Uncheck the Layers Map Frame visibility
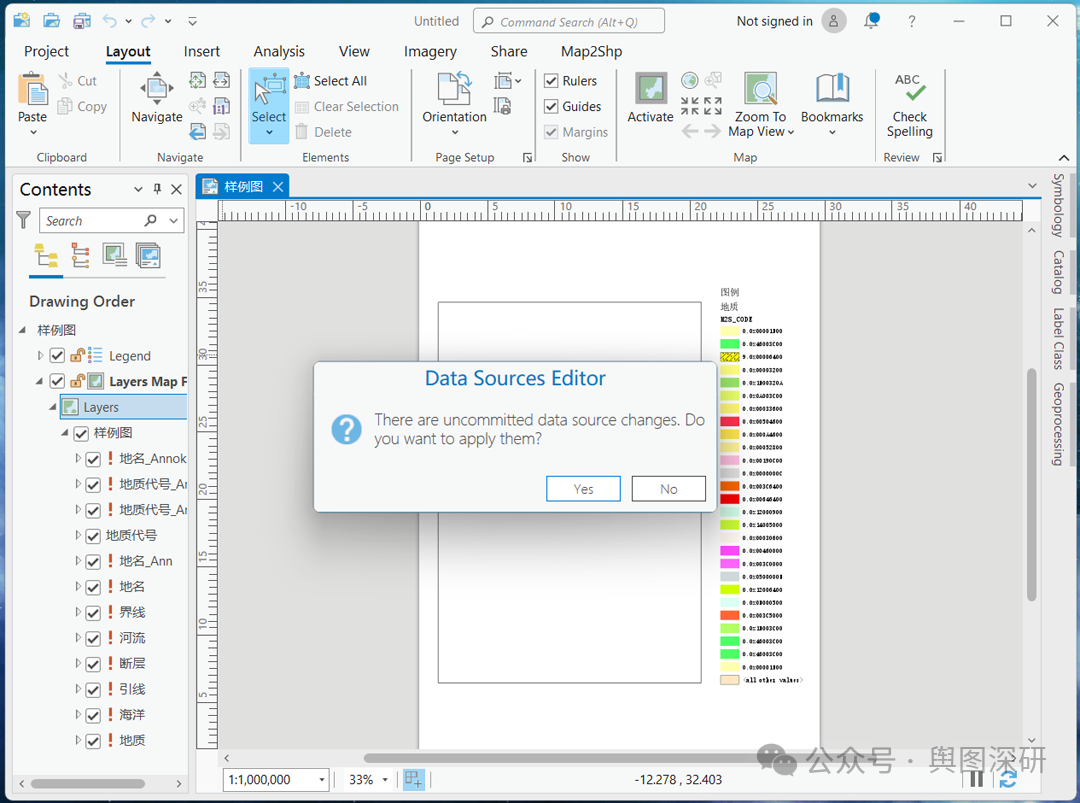Screen dimensions: 1080x803 click(57, 381)
